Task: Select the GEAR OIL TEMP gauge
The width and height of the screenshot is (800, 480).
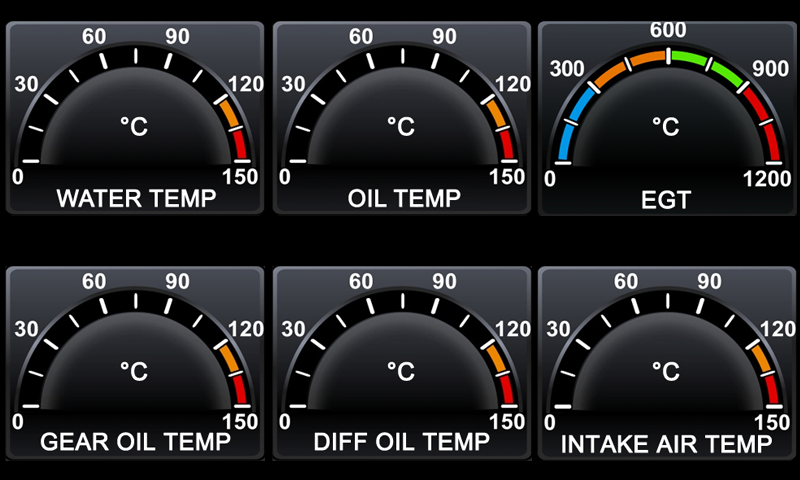Action: pos(135,363)
